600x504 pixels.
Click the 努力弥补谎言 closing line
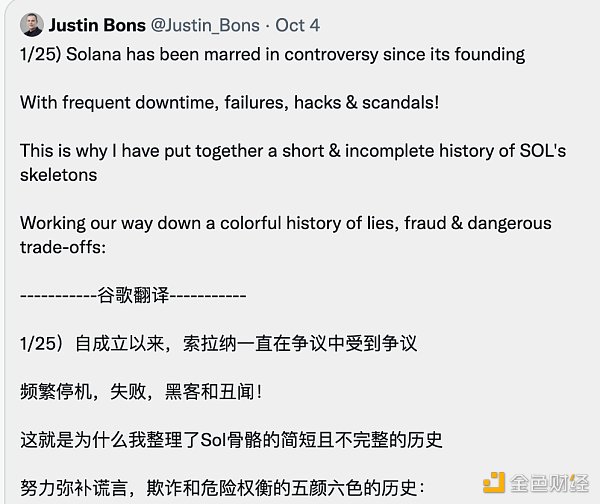[222, 488]
